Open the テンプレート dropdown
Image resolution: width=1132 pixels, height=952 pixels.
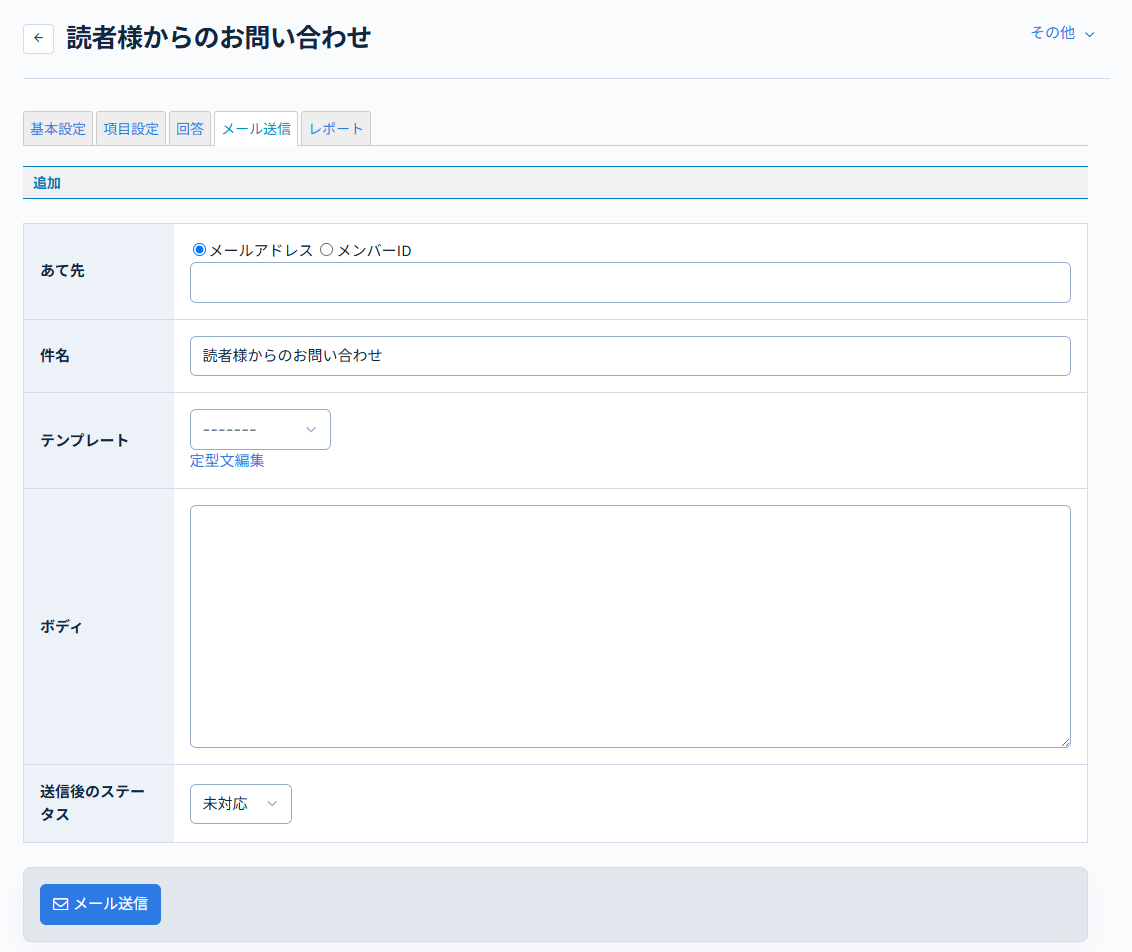(x=260, y=429)
